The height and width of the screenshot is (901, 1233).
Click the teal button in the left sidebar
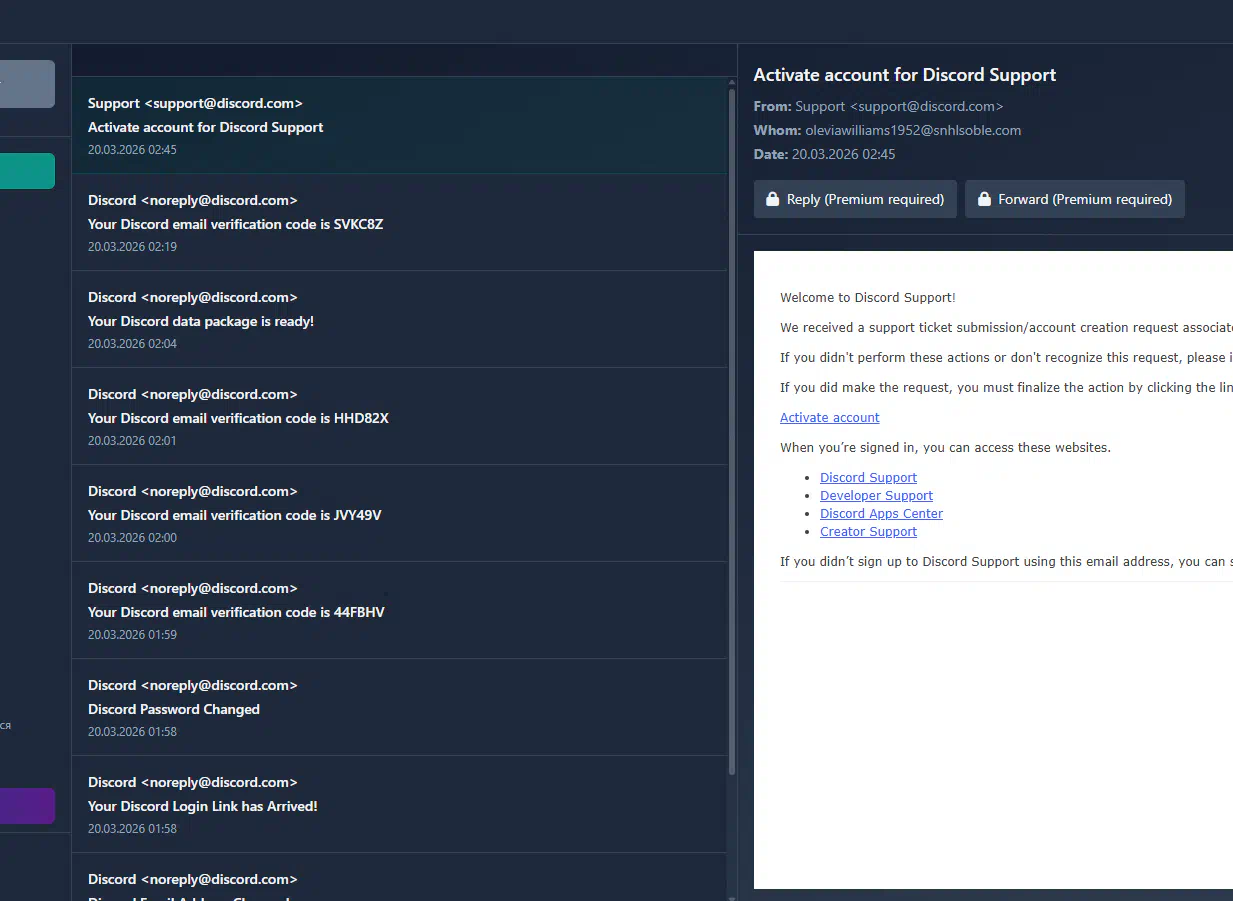[27, 171]
